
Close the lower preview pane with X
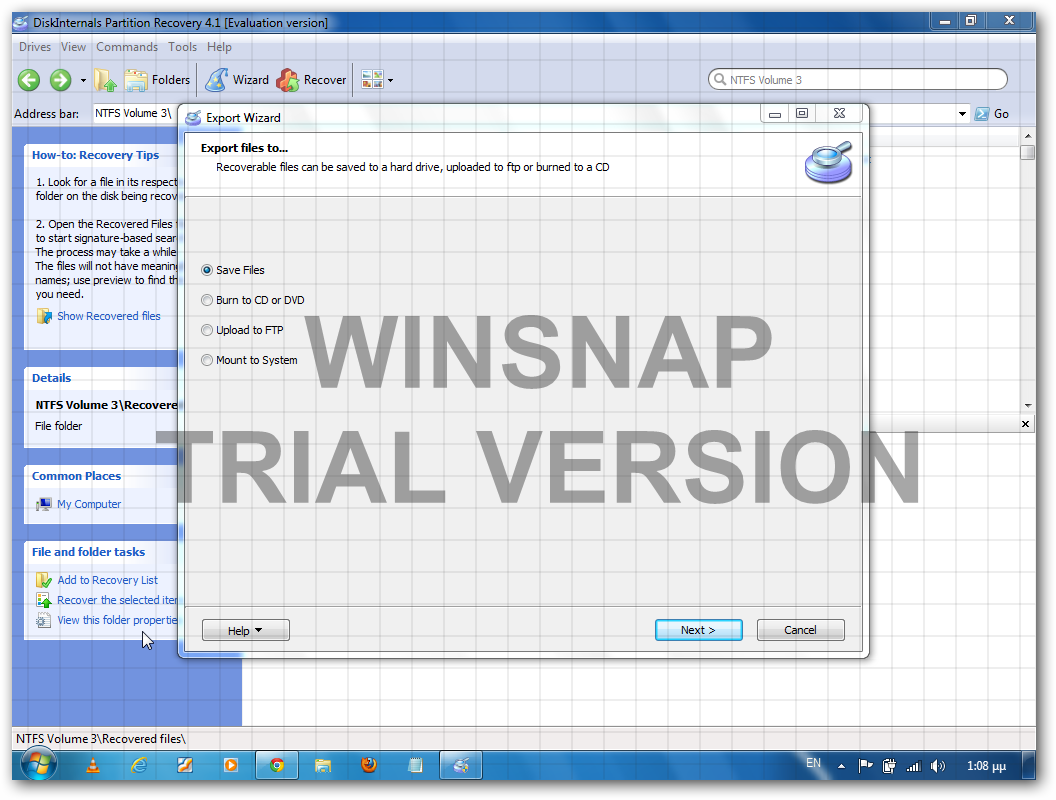click(1025, 424)
